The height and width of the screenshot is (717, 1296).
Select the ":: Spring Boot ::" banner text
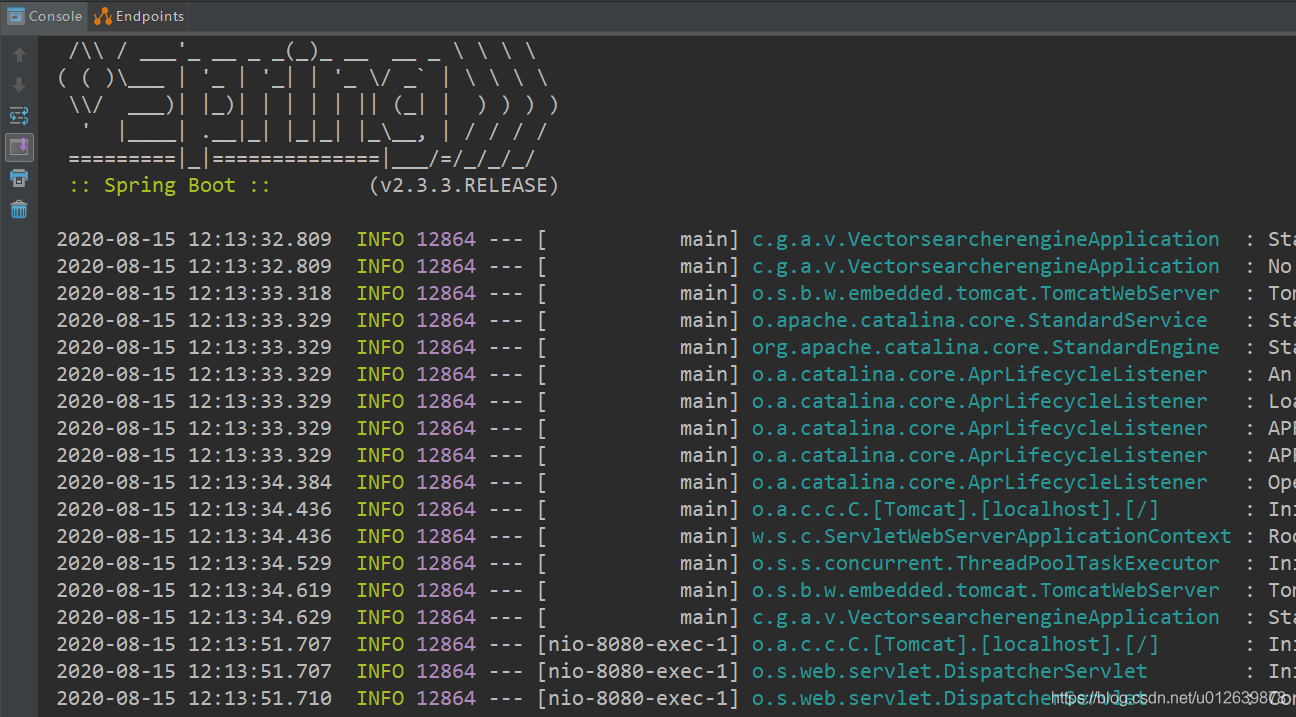click(x=170, y=185)
